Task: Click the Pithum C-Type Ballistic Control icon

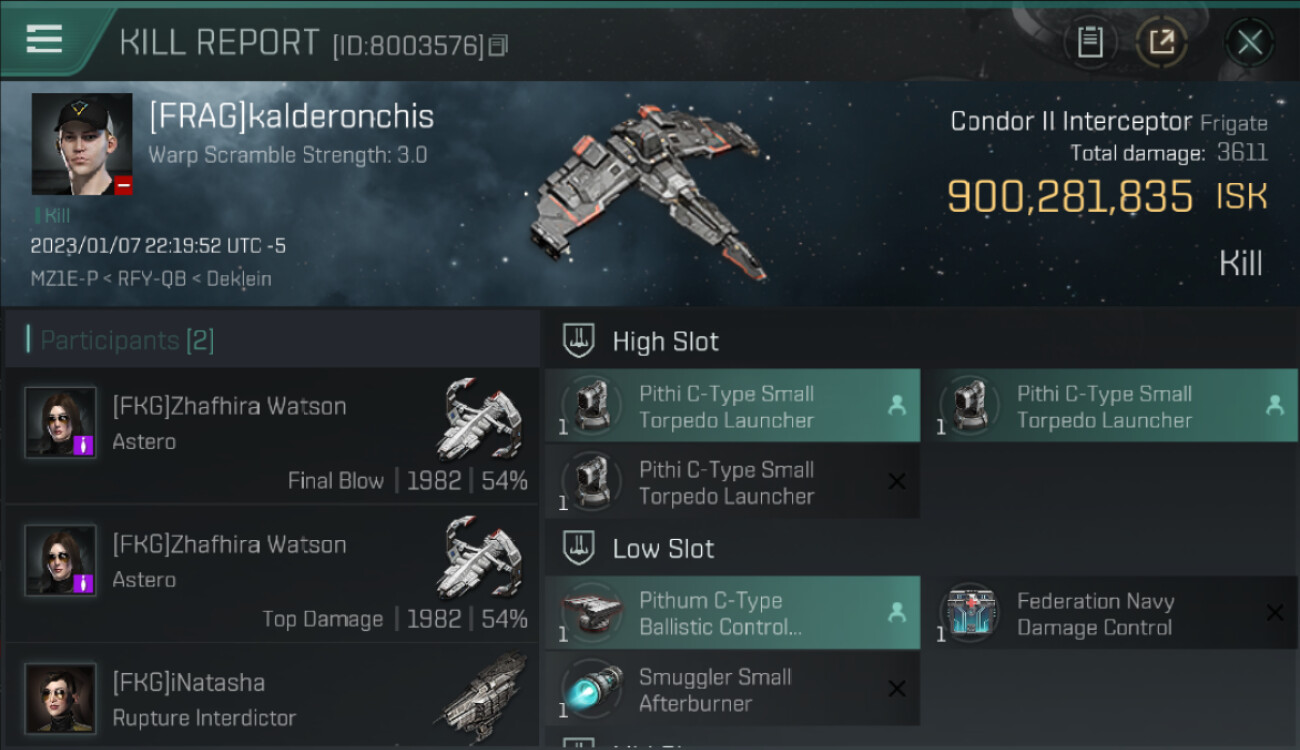Action: tap(592, 613)
